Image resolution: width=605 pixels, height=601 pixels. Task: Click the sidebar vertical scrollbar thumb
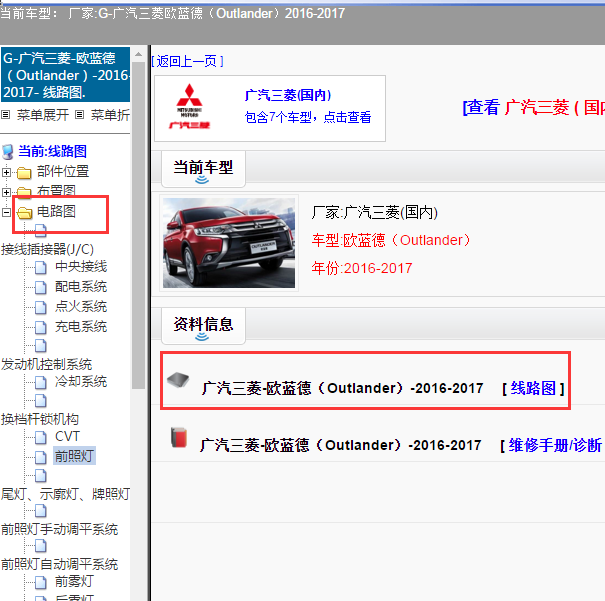pyautogui.click(x=138, y=225)
